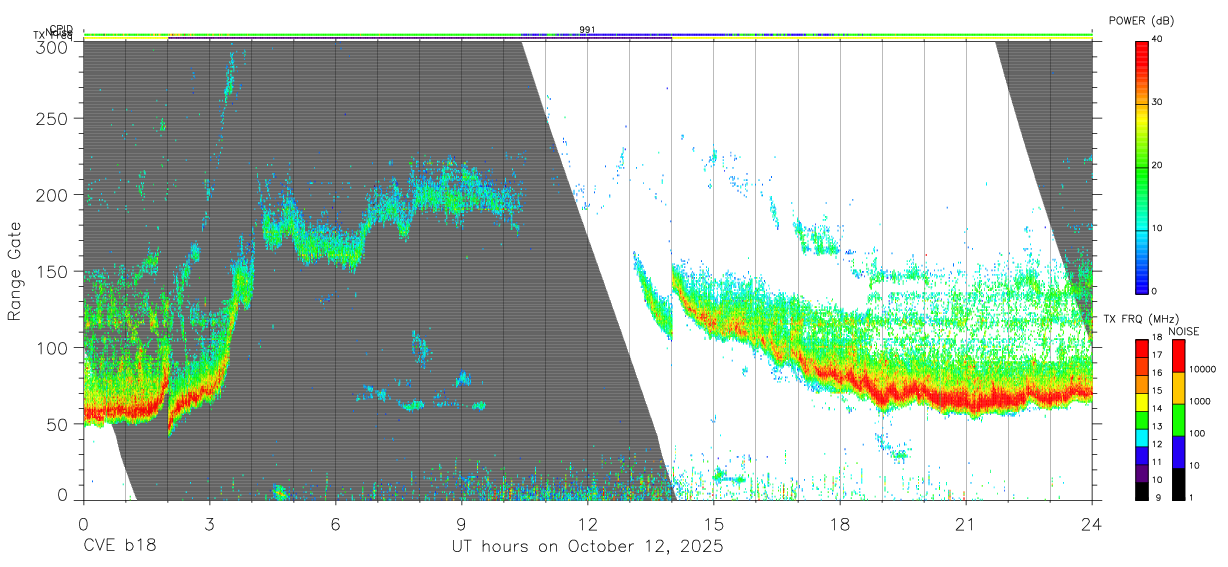The height and width of the screenshot is (567, 1228).
Task: Click the 14 label on the TX FRQ legend
Action: (x=1158, y=408)
